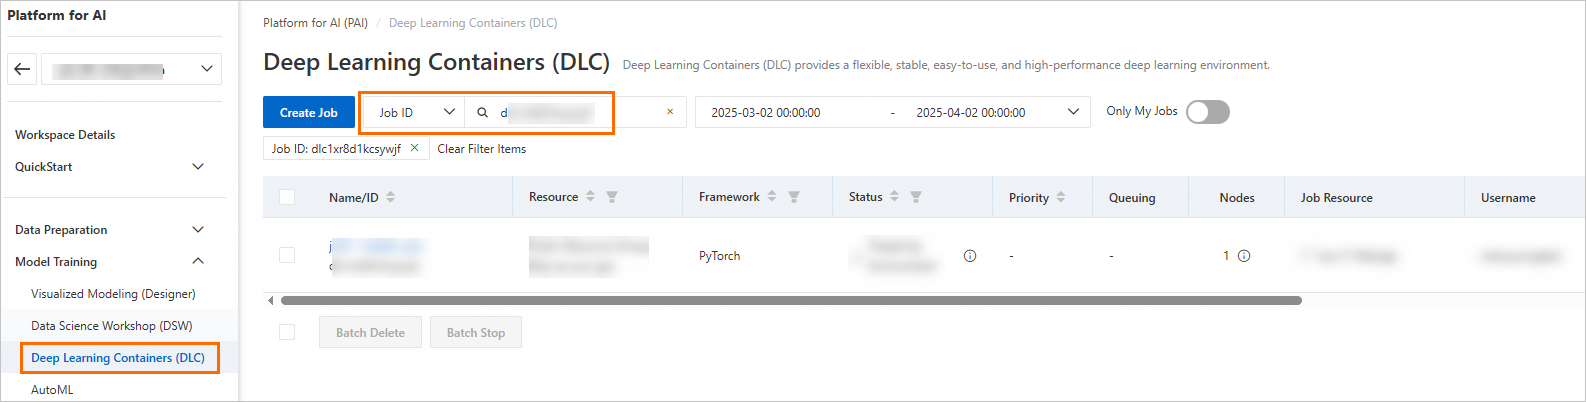Toggle the Only My Jobs switch

[1208, 112]
